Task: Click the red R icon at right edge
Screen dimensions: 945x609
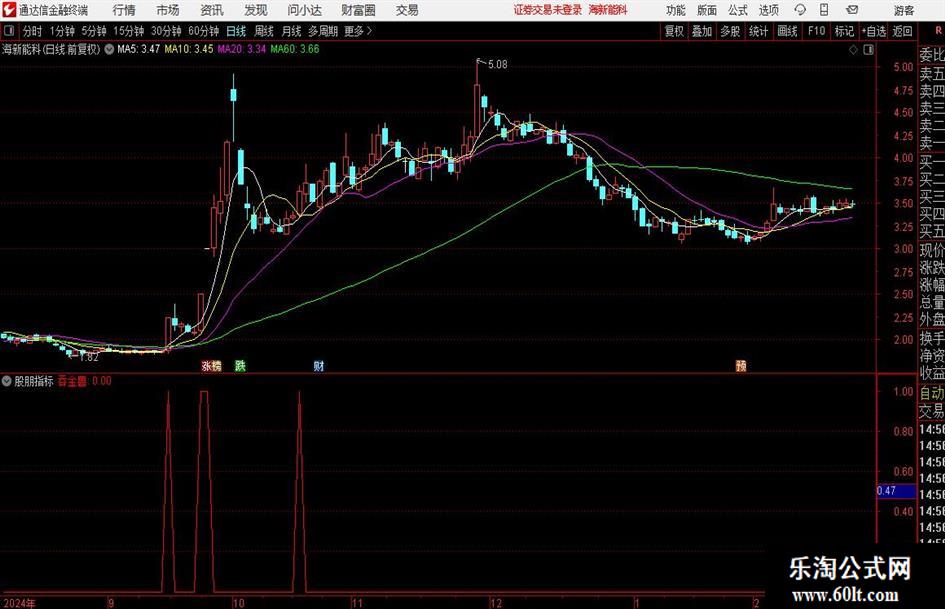Action: pyautogui.click(x=938, y=30)
